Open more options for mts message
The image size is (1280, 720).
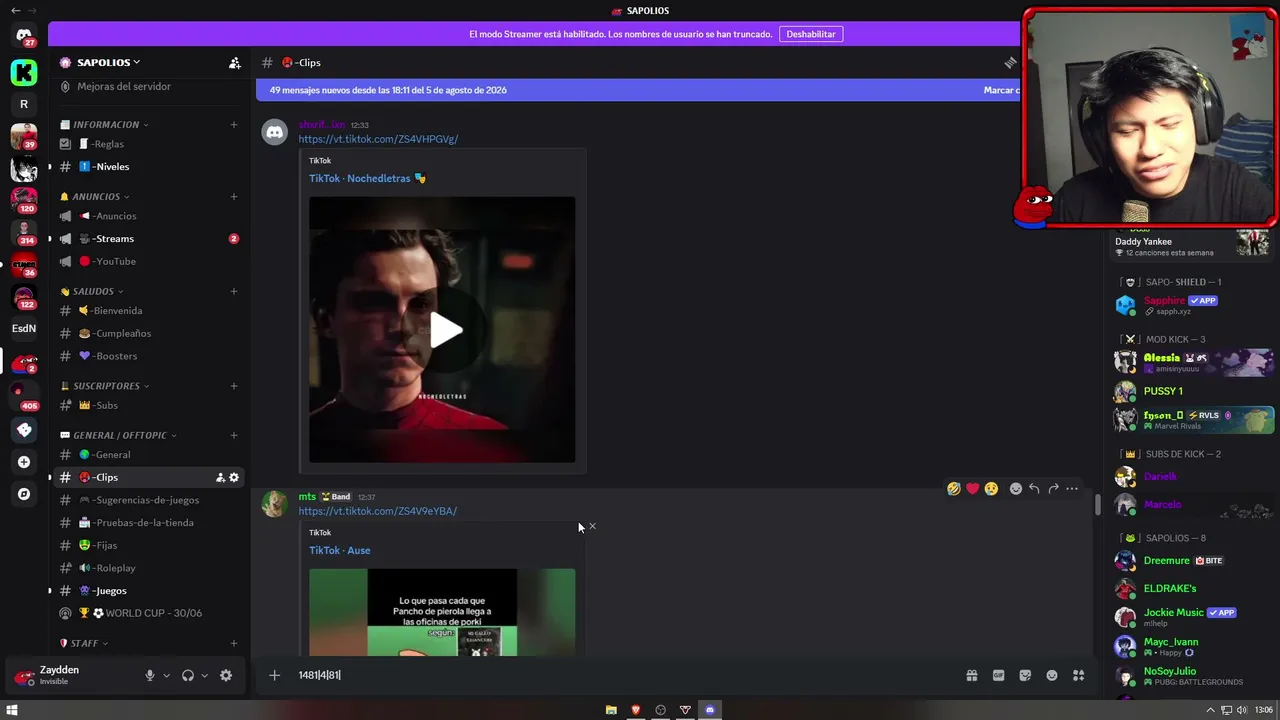(x=1072, y=489)
